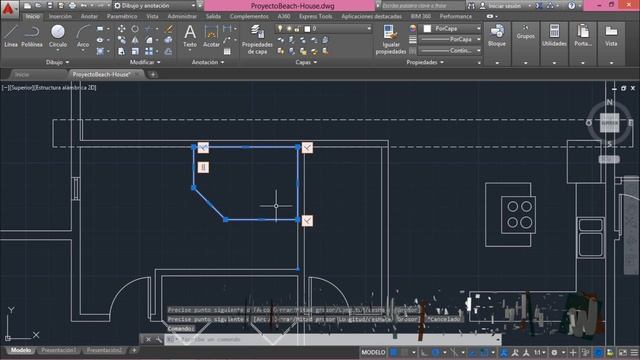Image resolution: width=640 pixels, height=360 pixels.
Task: Click the command line input field
Action: coord(333,339)
